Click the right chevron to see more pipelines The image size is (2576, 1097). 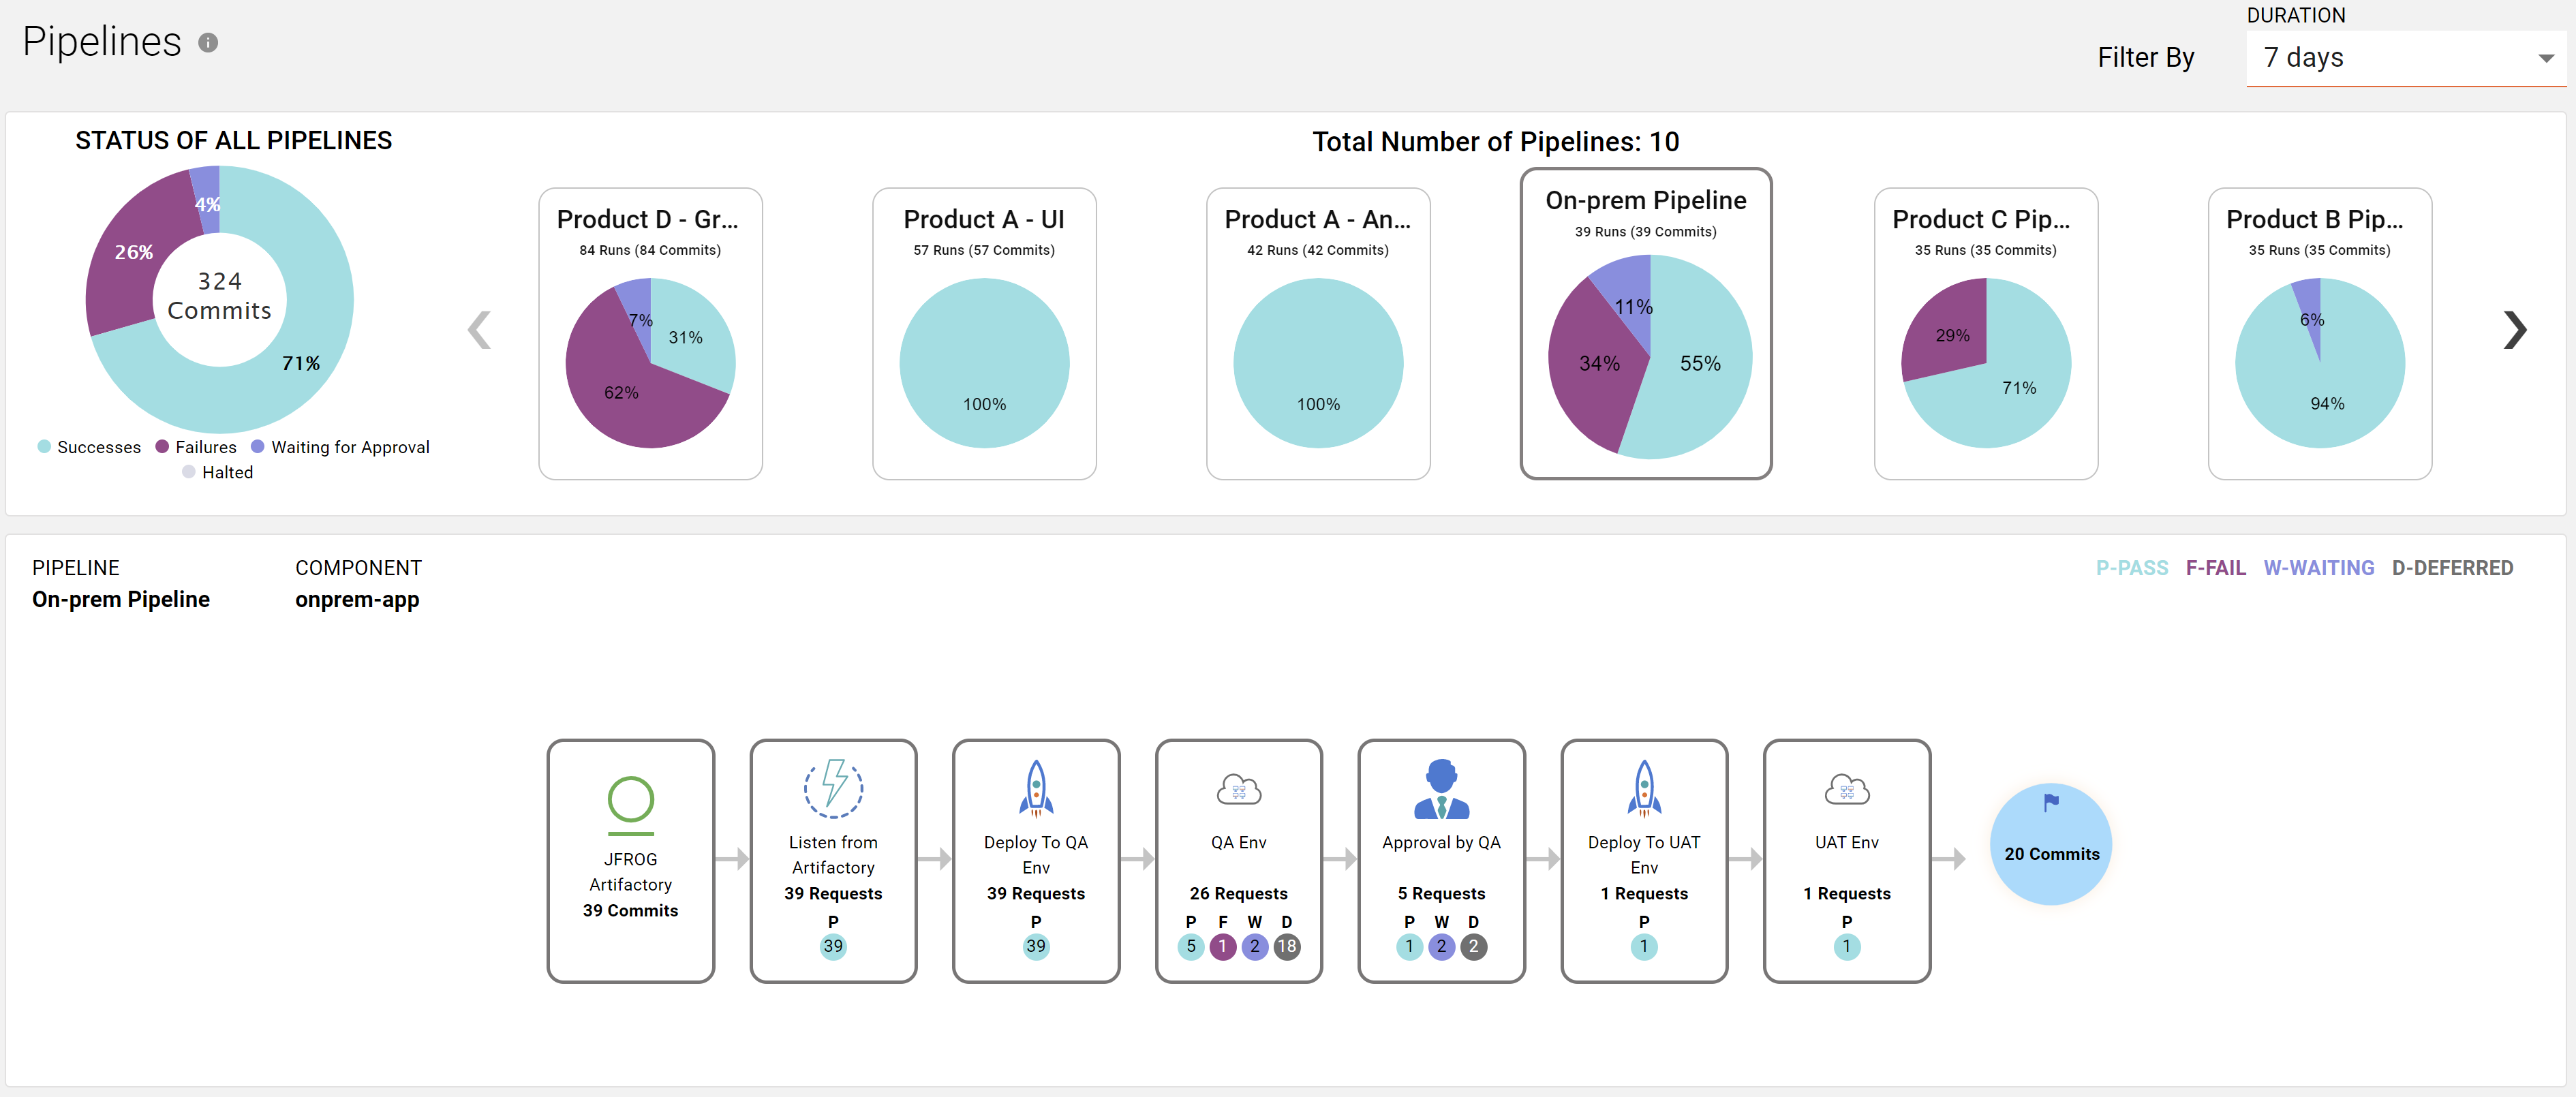(2515, 329)
